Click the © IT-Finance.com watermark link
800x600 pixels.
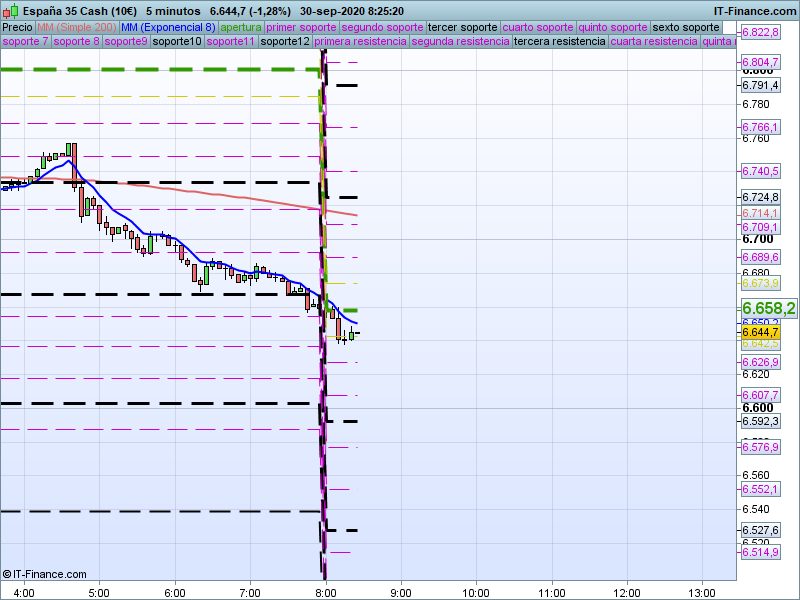coord(44,574)
